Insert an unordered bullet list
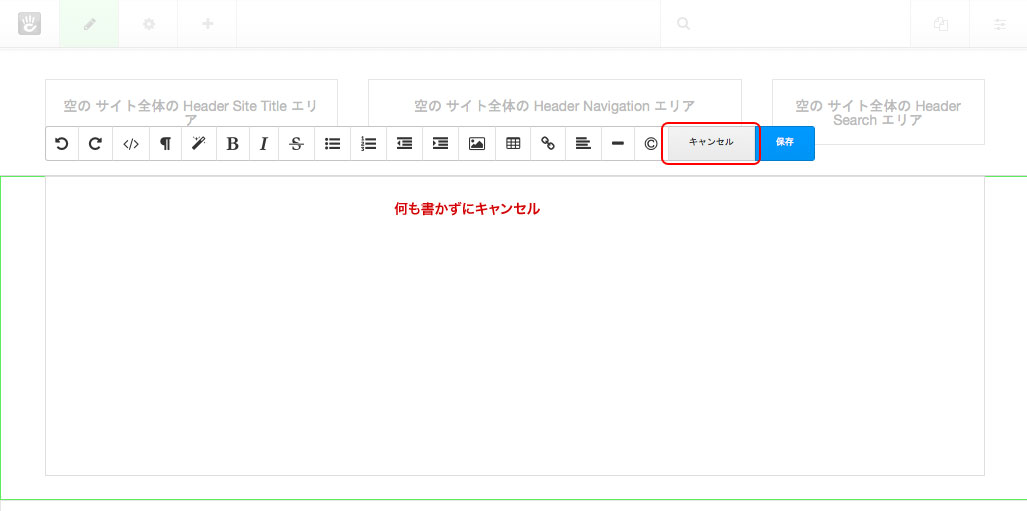Image resolution: width=1027 pixels, height=511 pixels. (333, 143)
